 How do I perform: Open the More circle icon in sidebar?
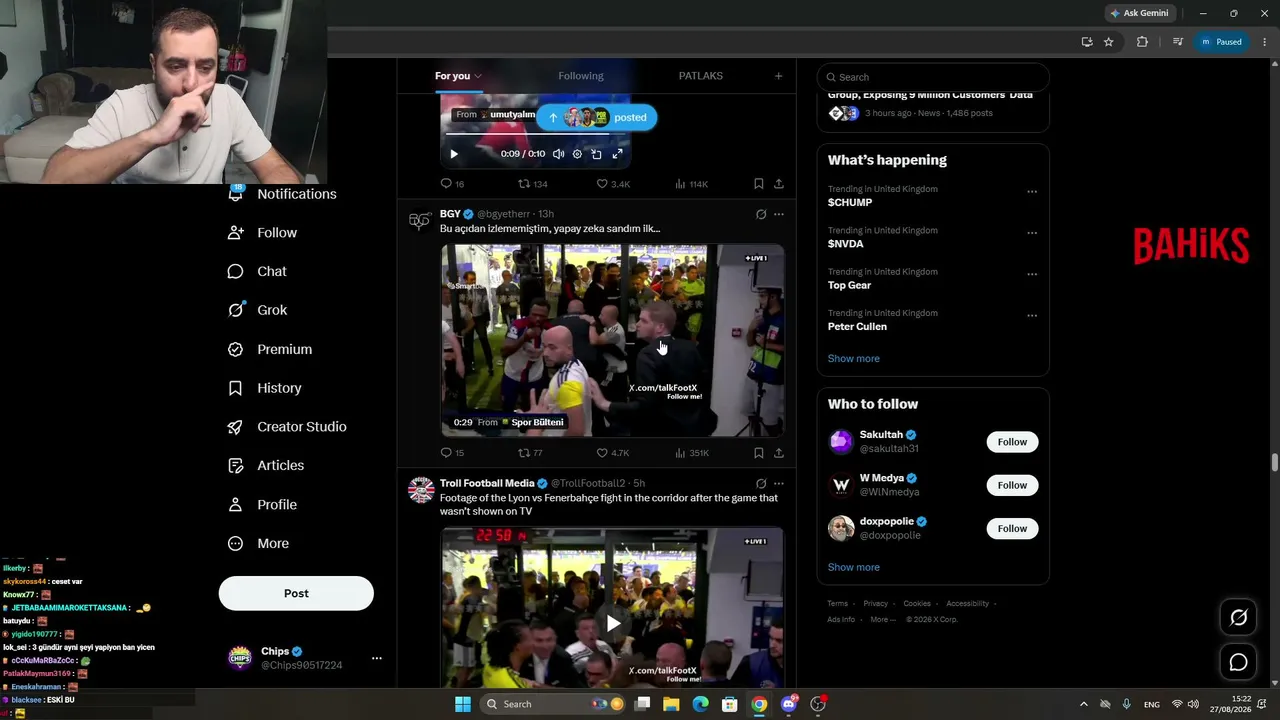(236, 543)
